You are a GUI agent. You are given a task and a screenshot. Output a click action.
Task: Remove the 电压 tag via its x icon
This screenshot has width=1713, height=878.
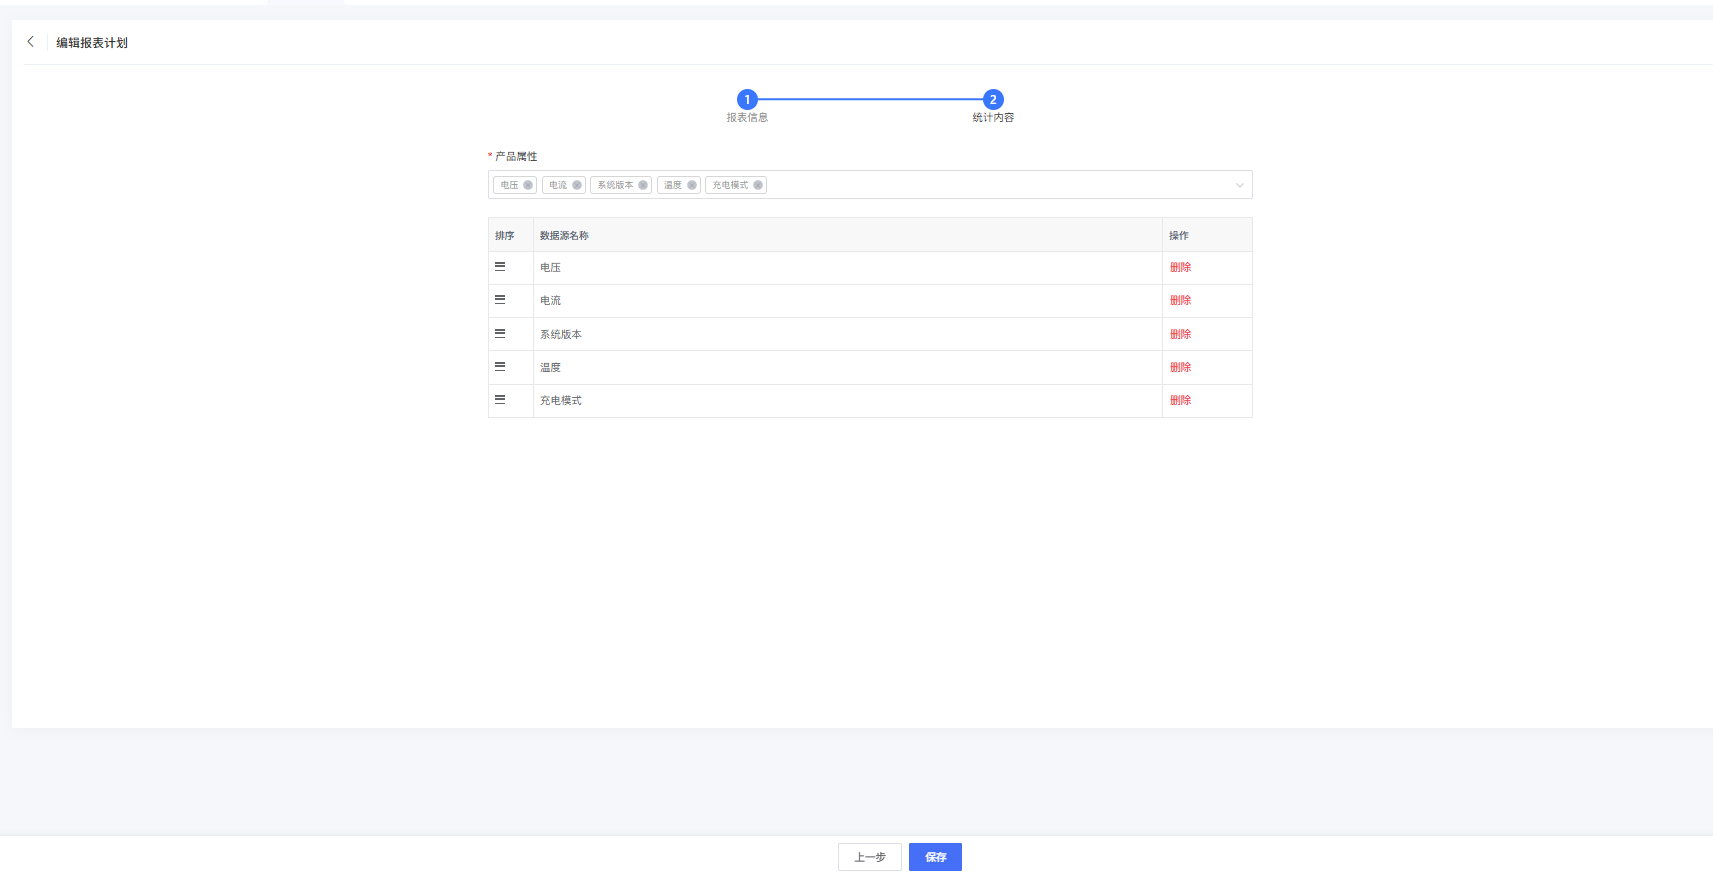click(x=528, y=185)
